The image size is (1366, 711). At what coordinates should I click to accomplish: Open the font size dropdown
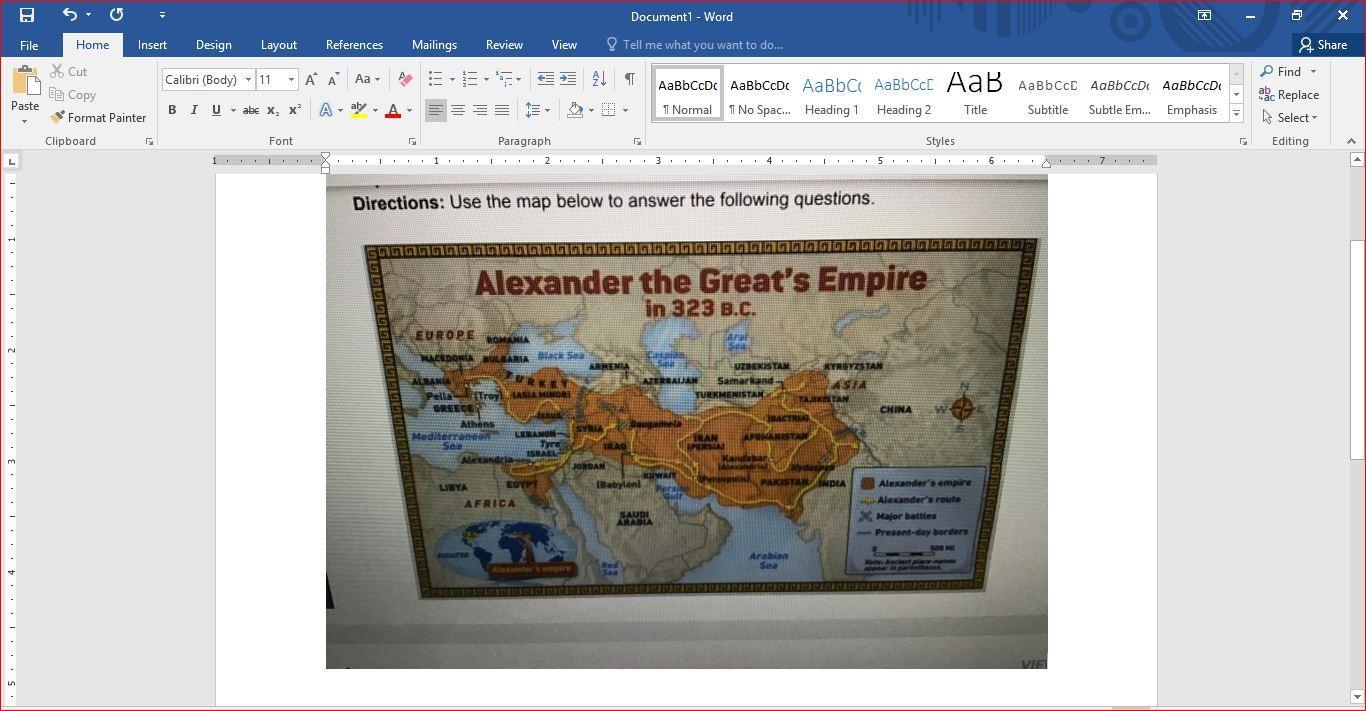[291, 80]
